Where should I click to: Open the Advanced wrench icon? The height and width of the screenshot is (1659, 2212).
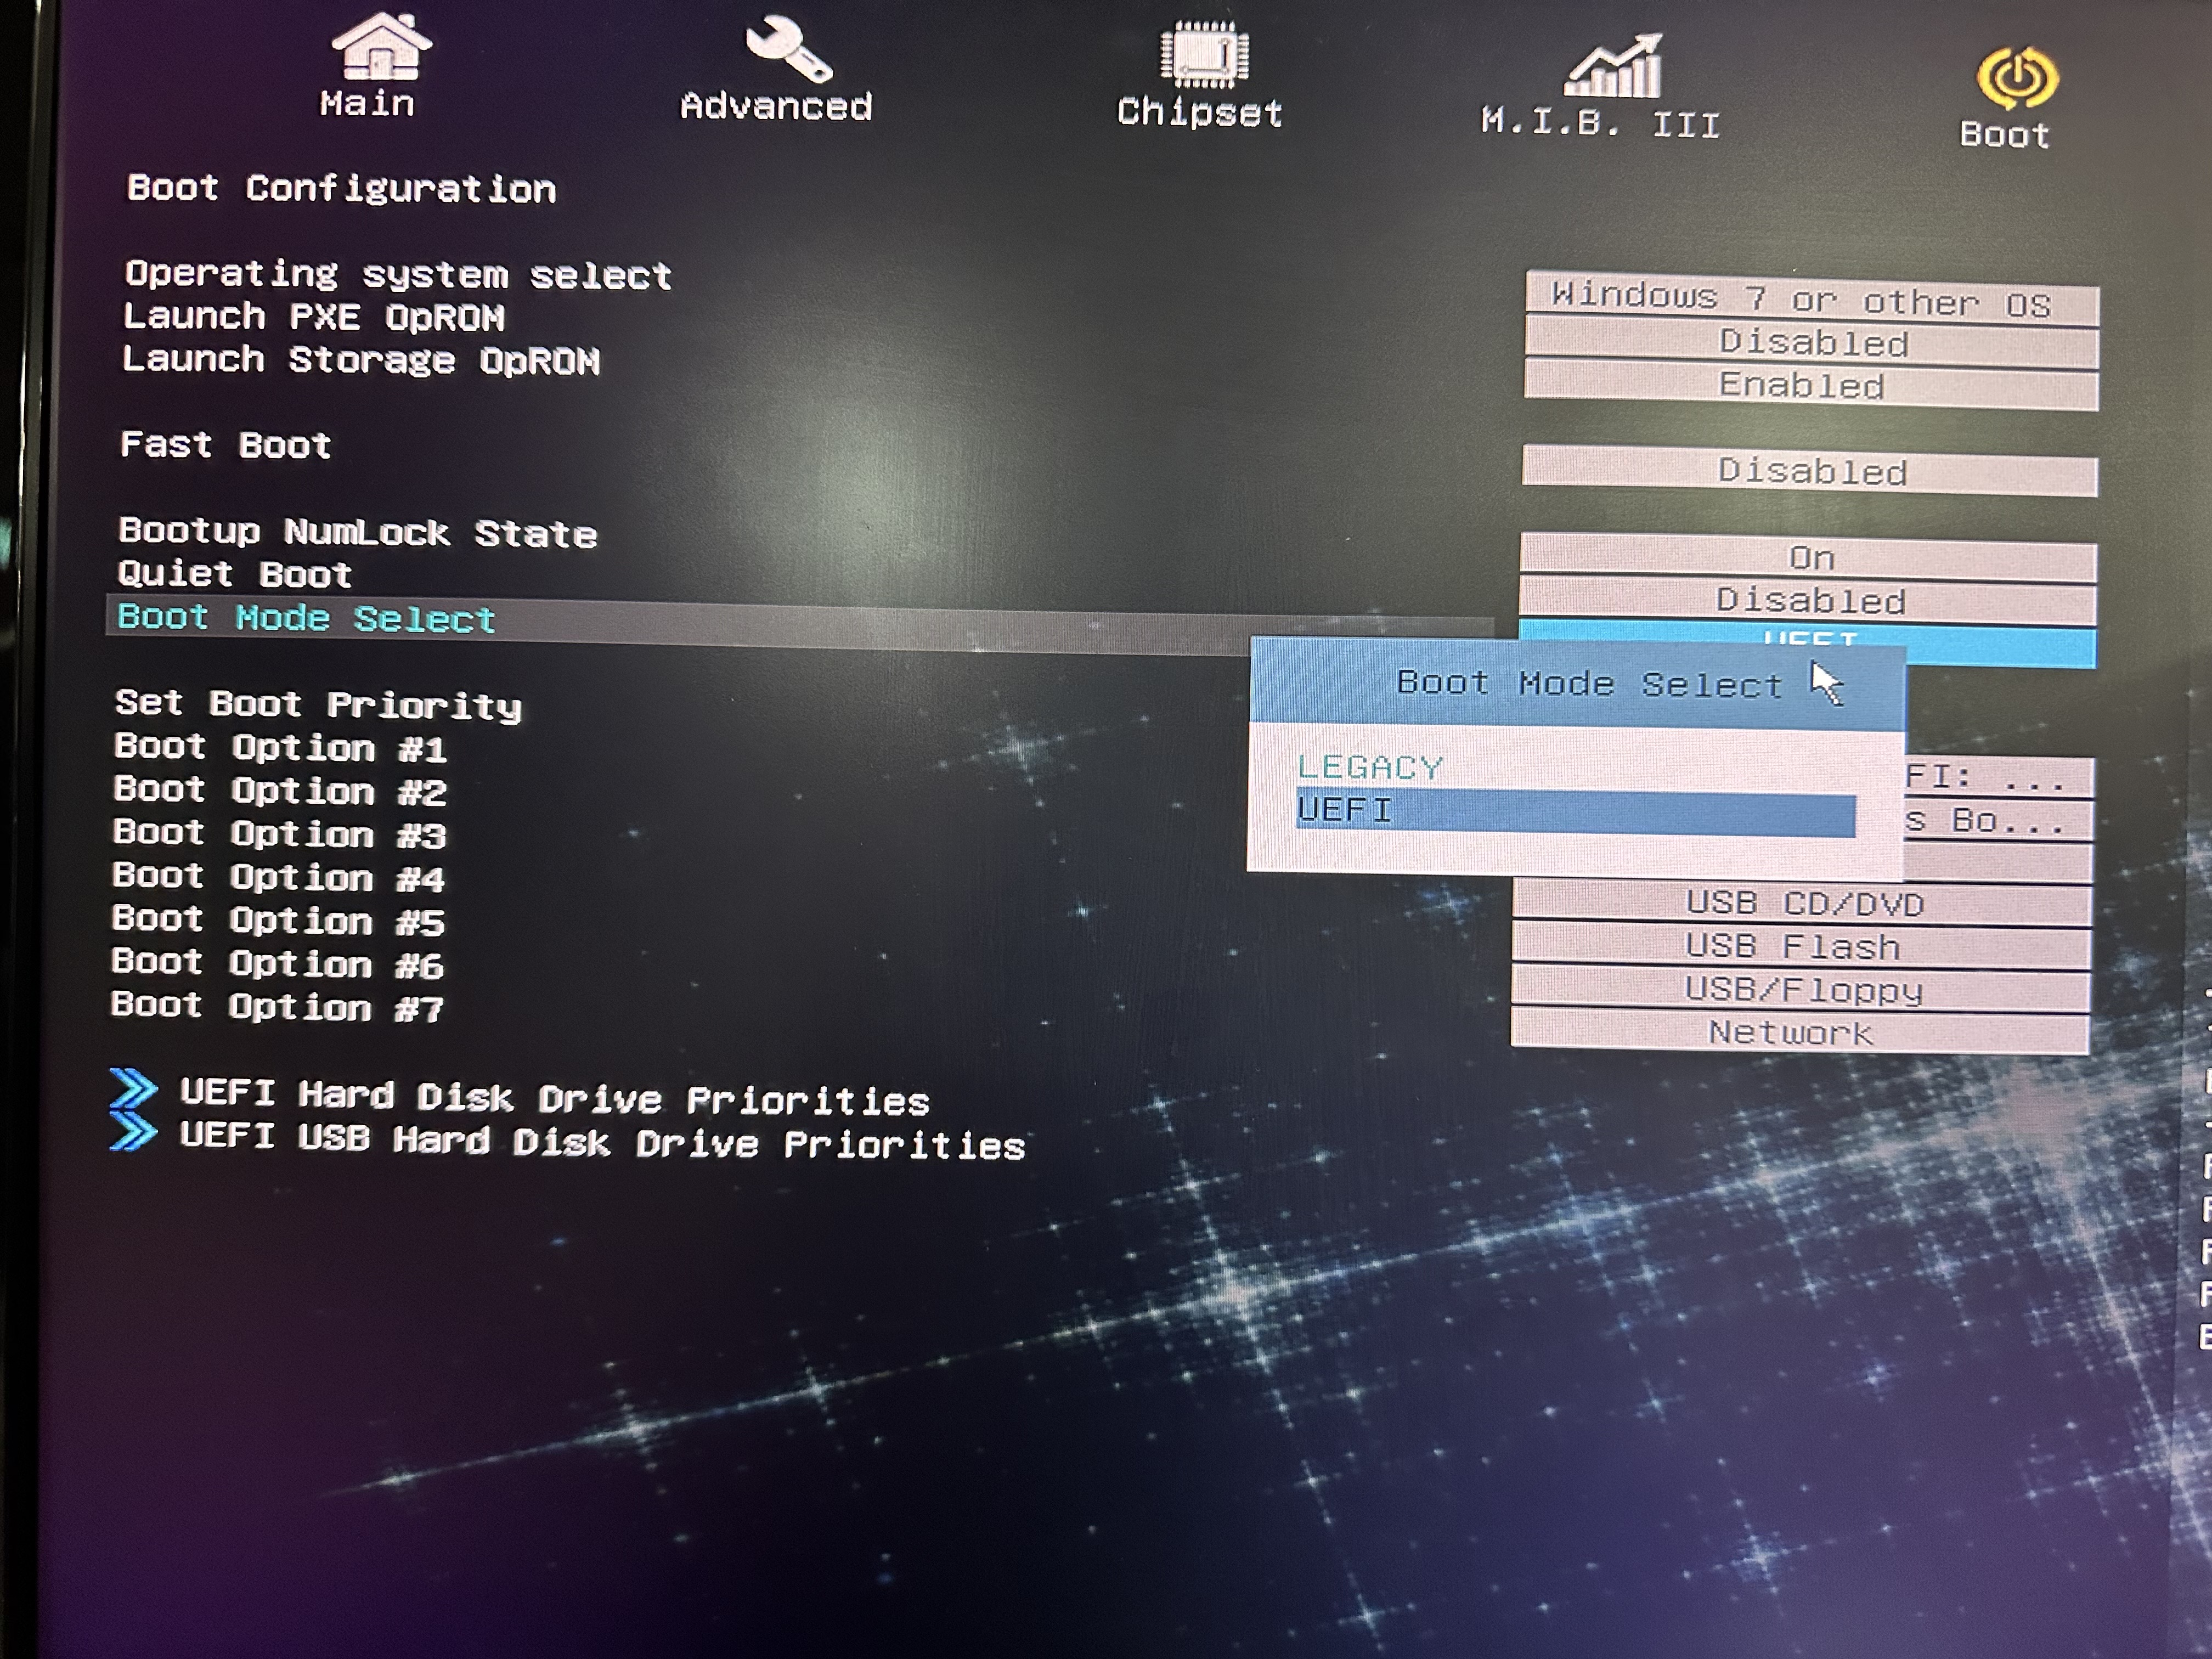tap(788, 47)
